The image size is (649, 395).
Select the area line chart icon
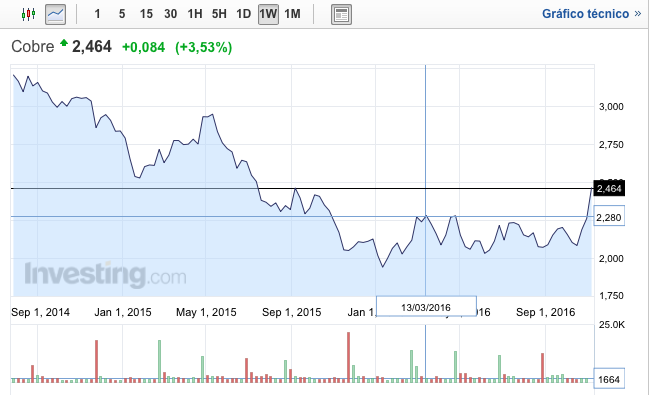[x=55, y=14]
